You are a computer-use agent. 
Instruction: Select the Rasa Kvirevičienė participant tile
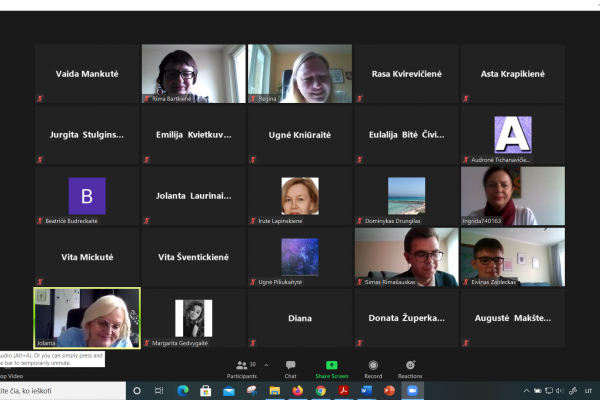(x=406, y=73)
